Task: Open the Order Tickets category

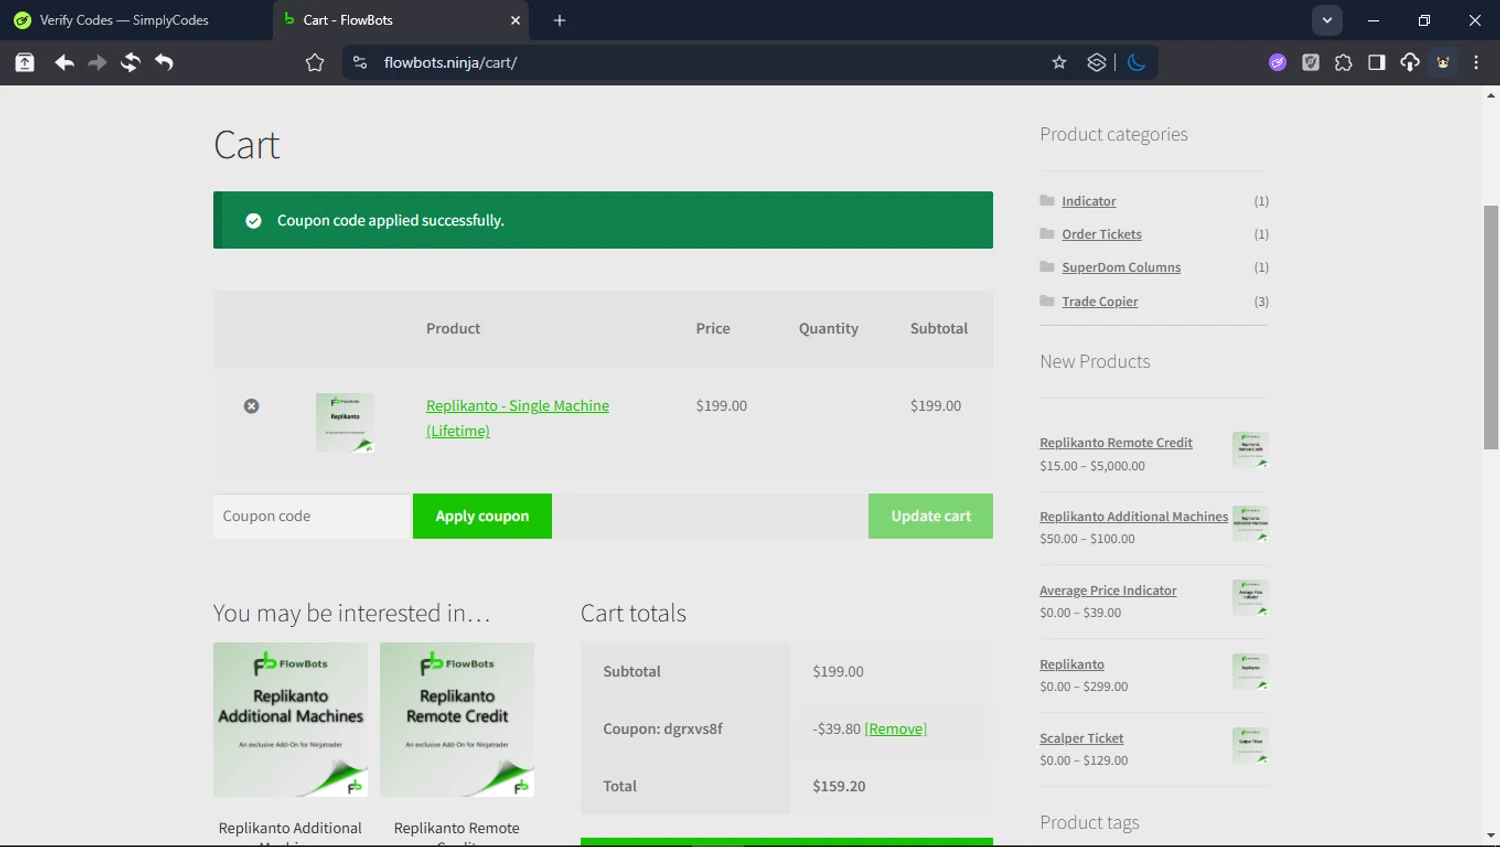Action: (1101, 234)
